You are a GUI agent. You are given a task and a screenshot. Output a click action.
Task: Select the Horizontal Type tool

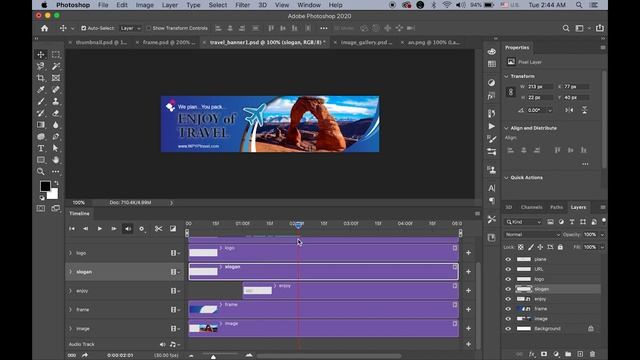tap(41, 148)
